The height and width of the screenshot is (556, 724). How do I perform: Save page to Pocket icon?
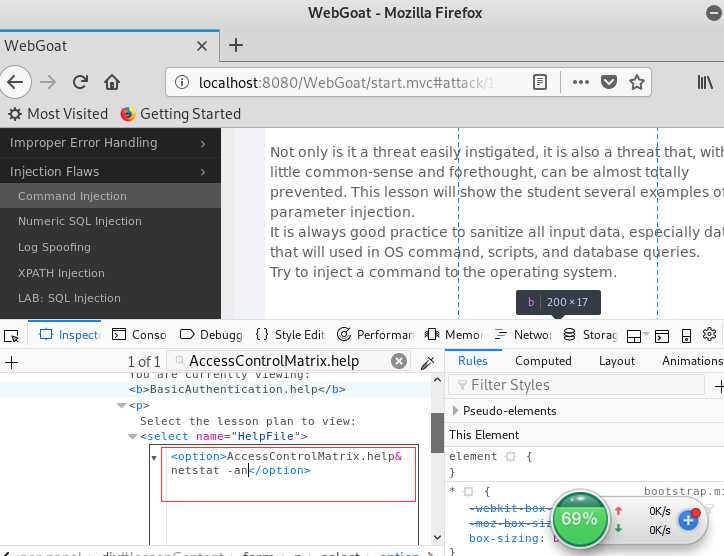tap(609, 82)
